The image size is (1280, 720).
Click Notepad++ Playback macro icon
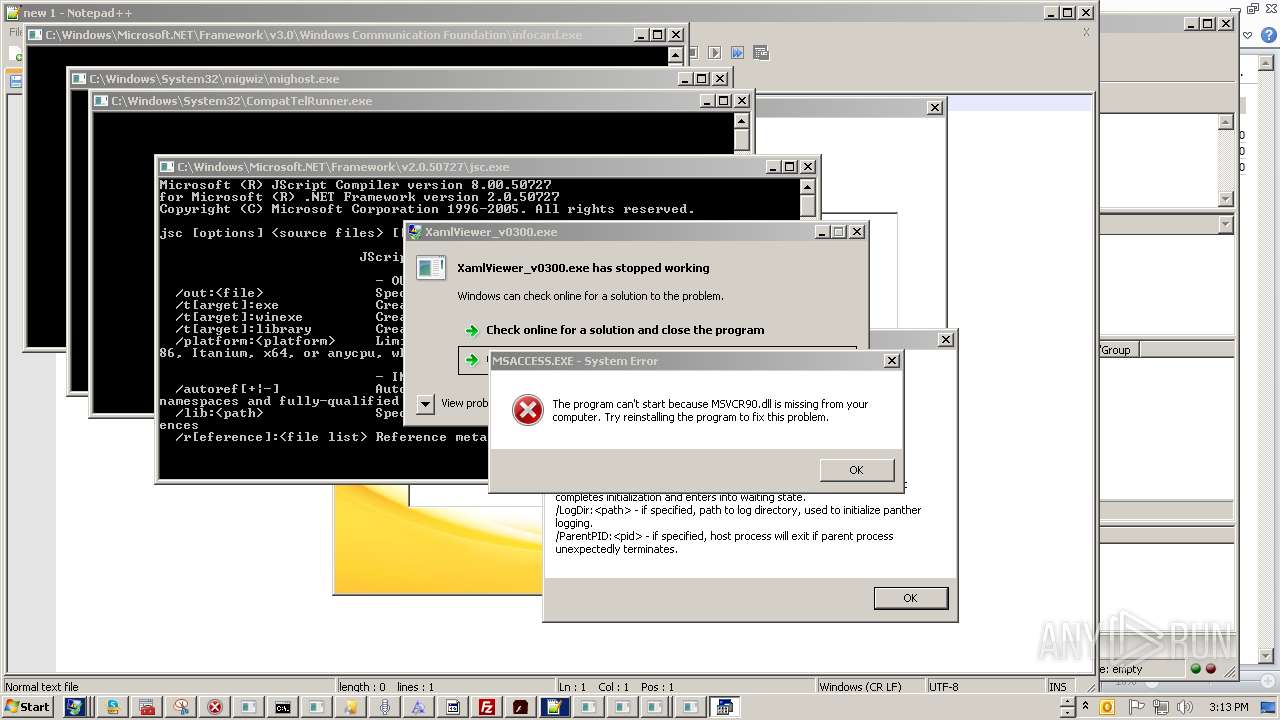pos(714,52)
